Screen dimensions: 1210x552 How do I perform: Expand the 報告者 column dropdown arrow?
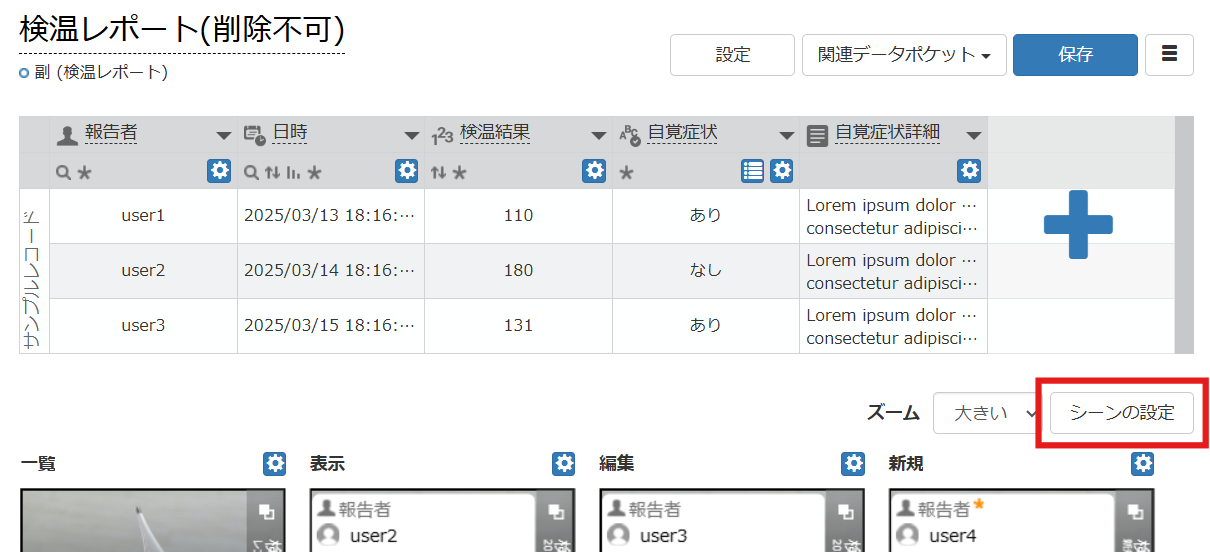click(224, 136)
